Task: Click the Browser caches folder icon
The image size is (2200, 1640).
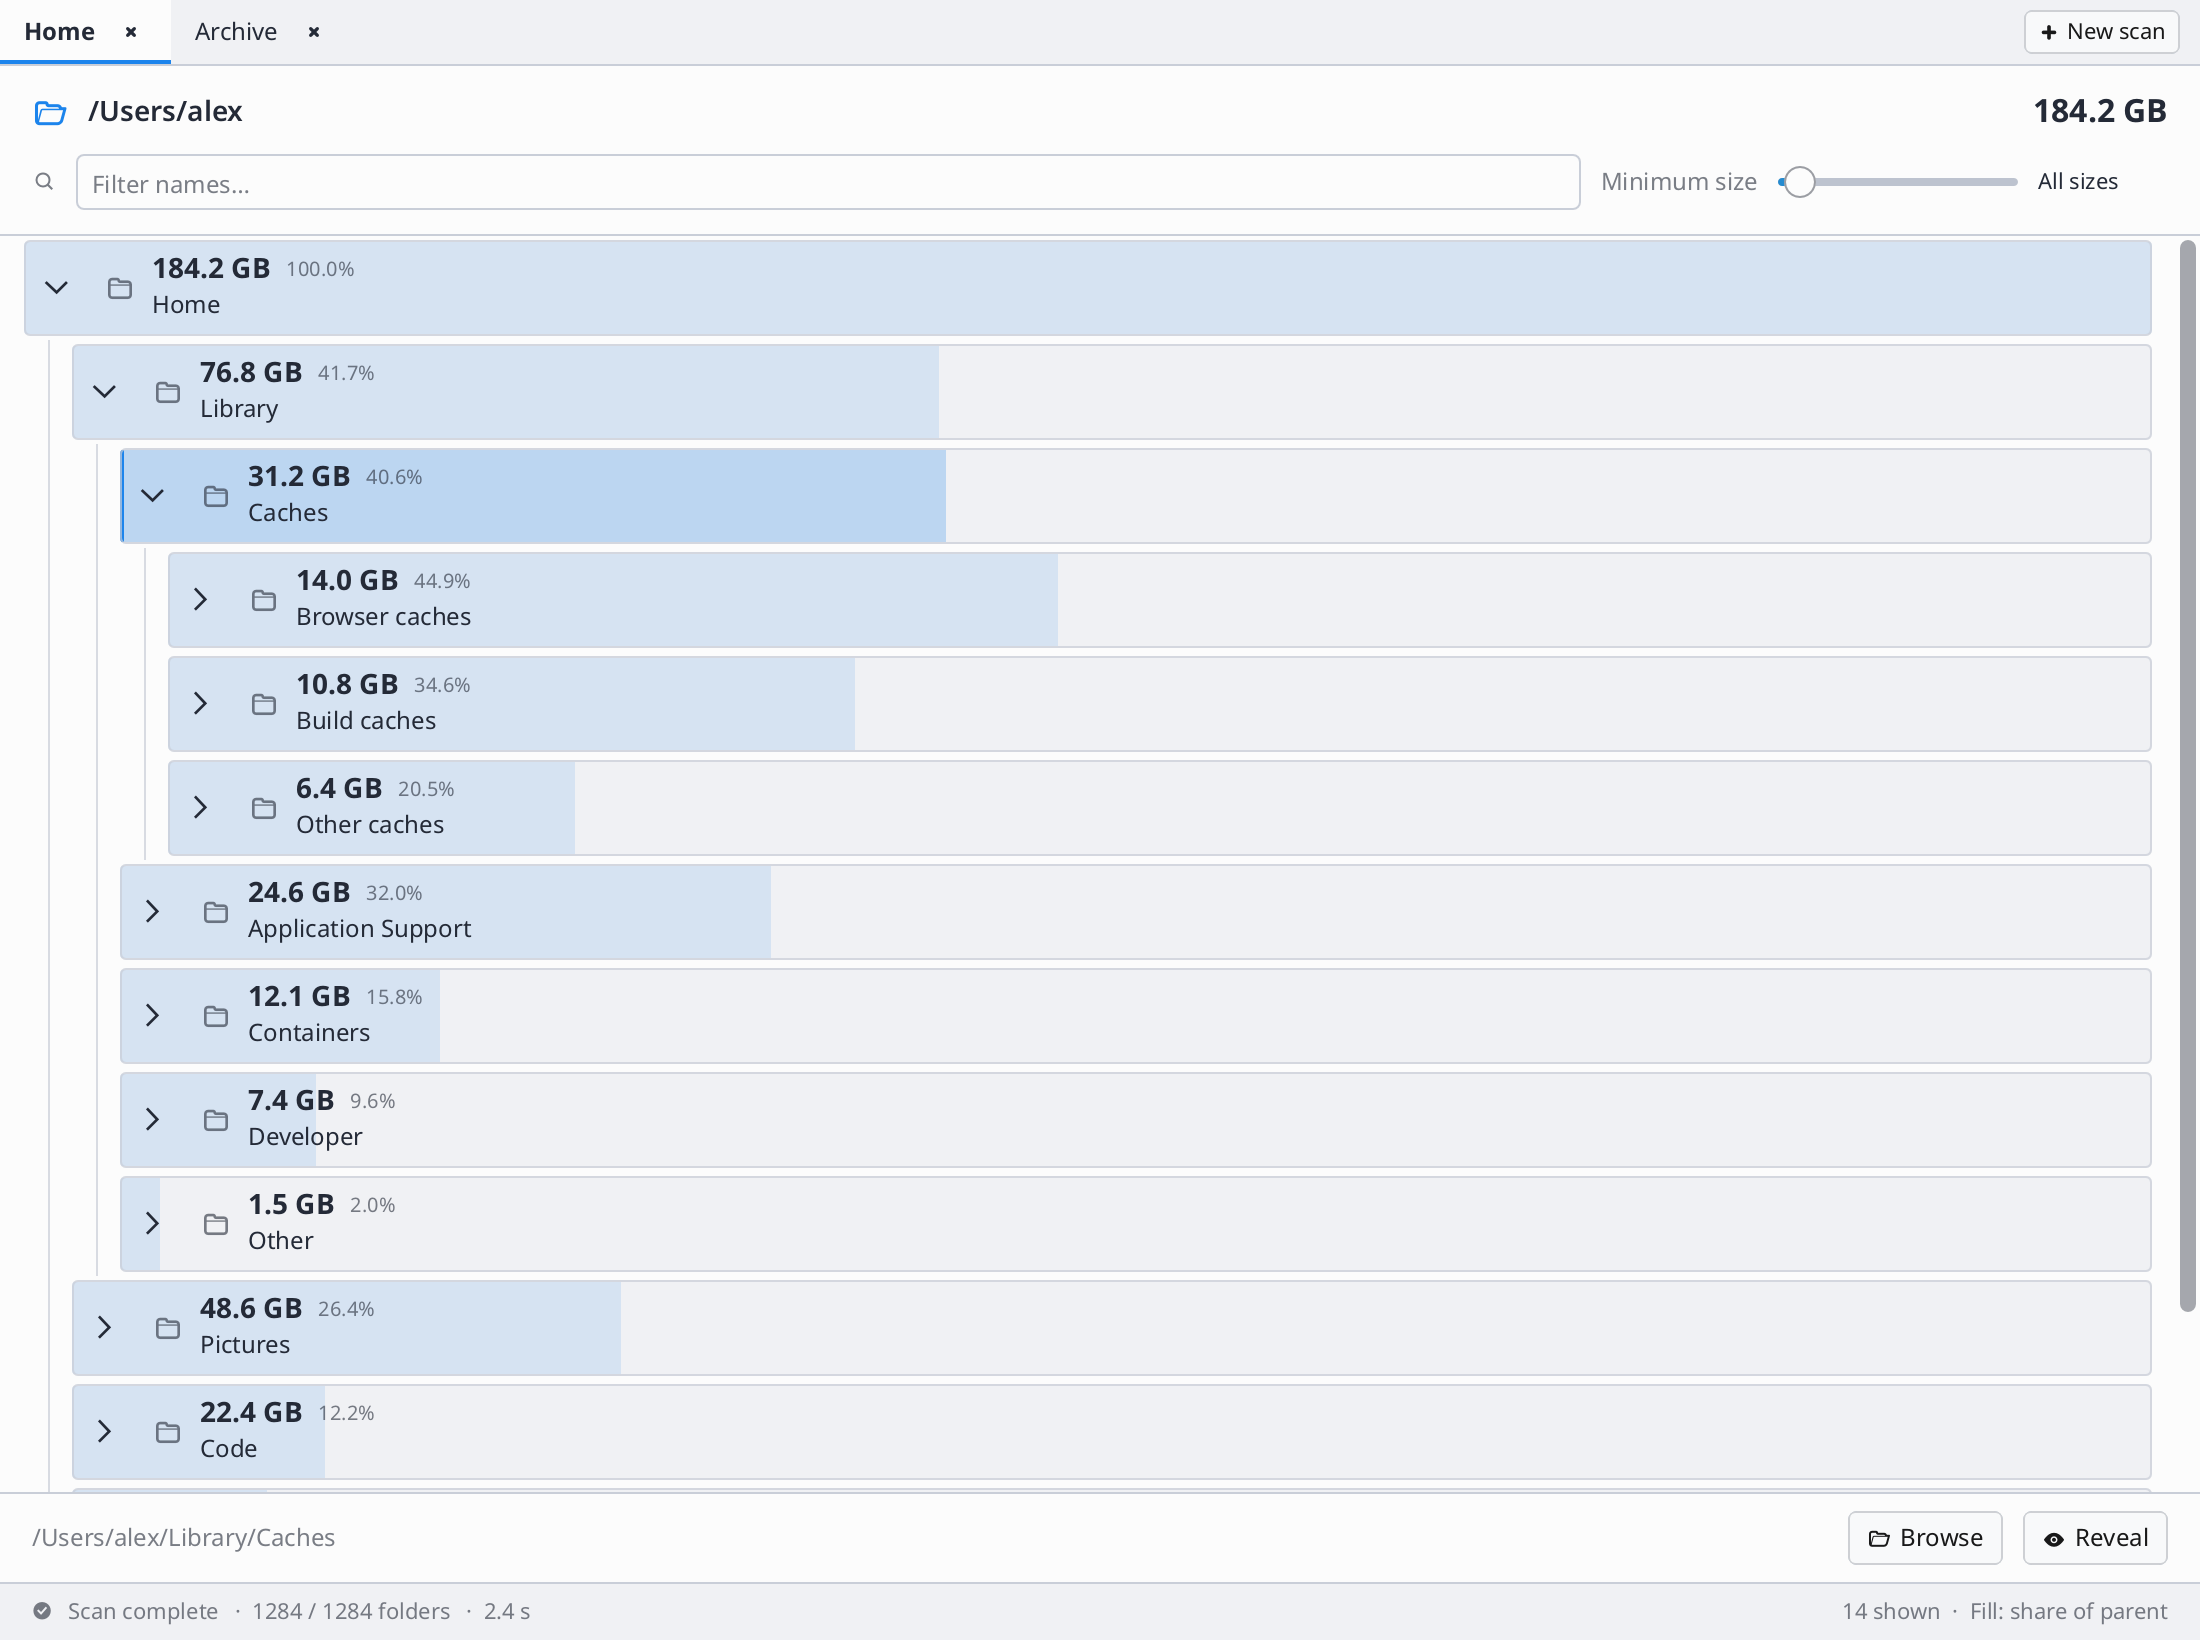Action: tap(264, 600)
